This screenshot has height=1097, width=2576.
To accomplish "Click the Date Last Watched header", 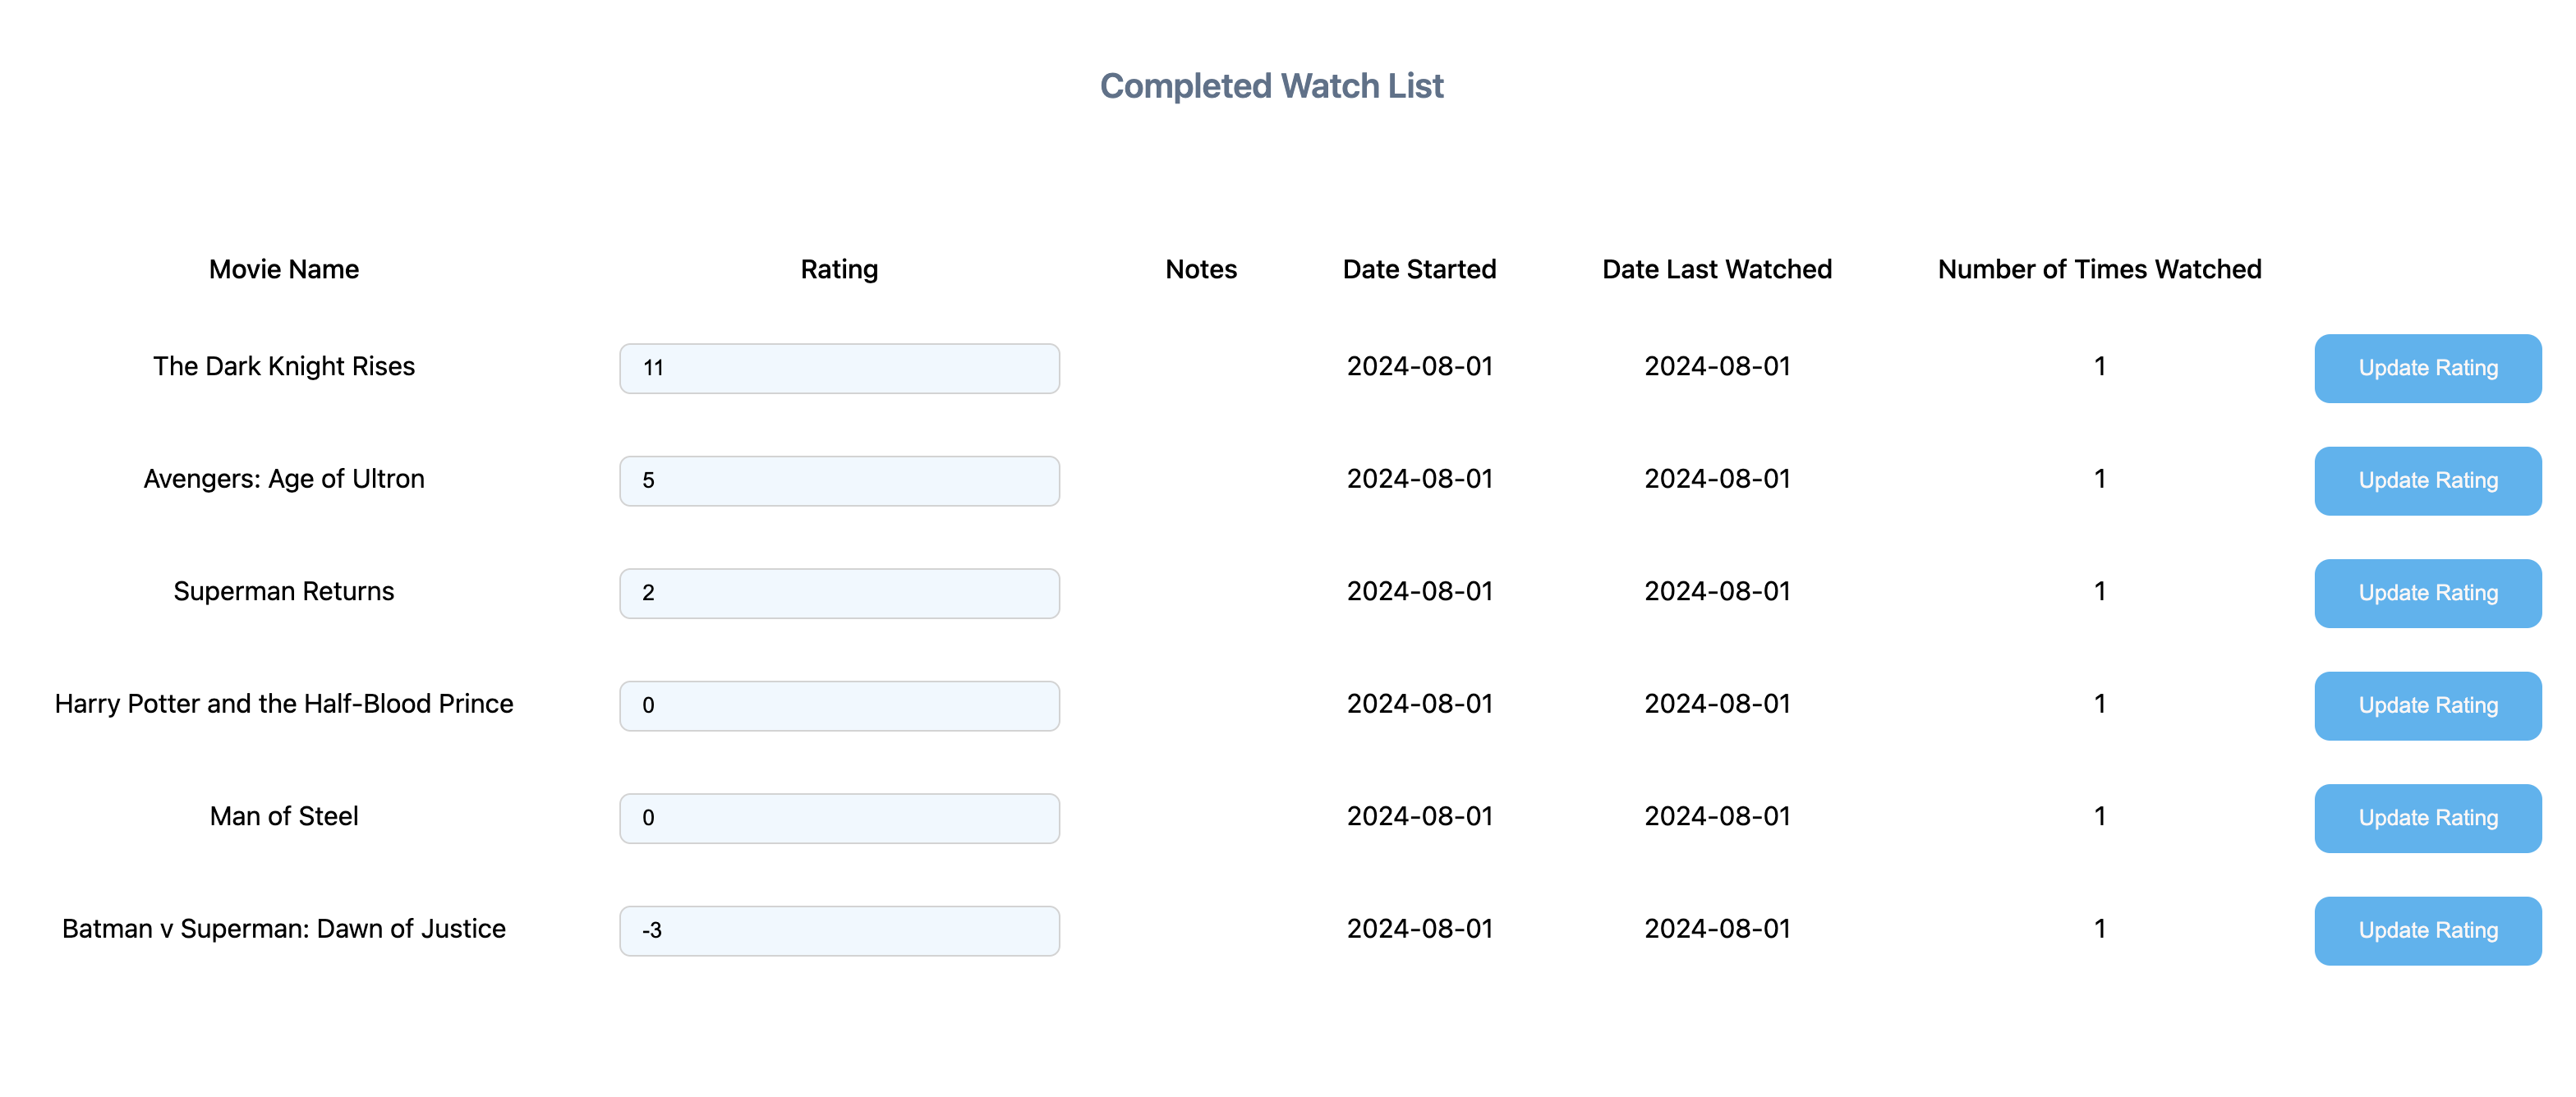I will [1716, 269].
